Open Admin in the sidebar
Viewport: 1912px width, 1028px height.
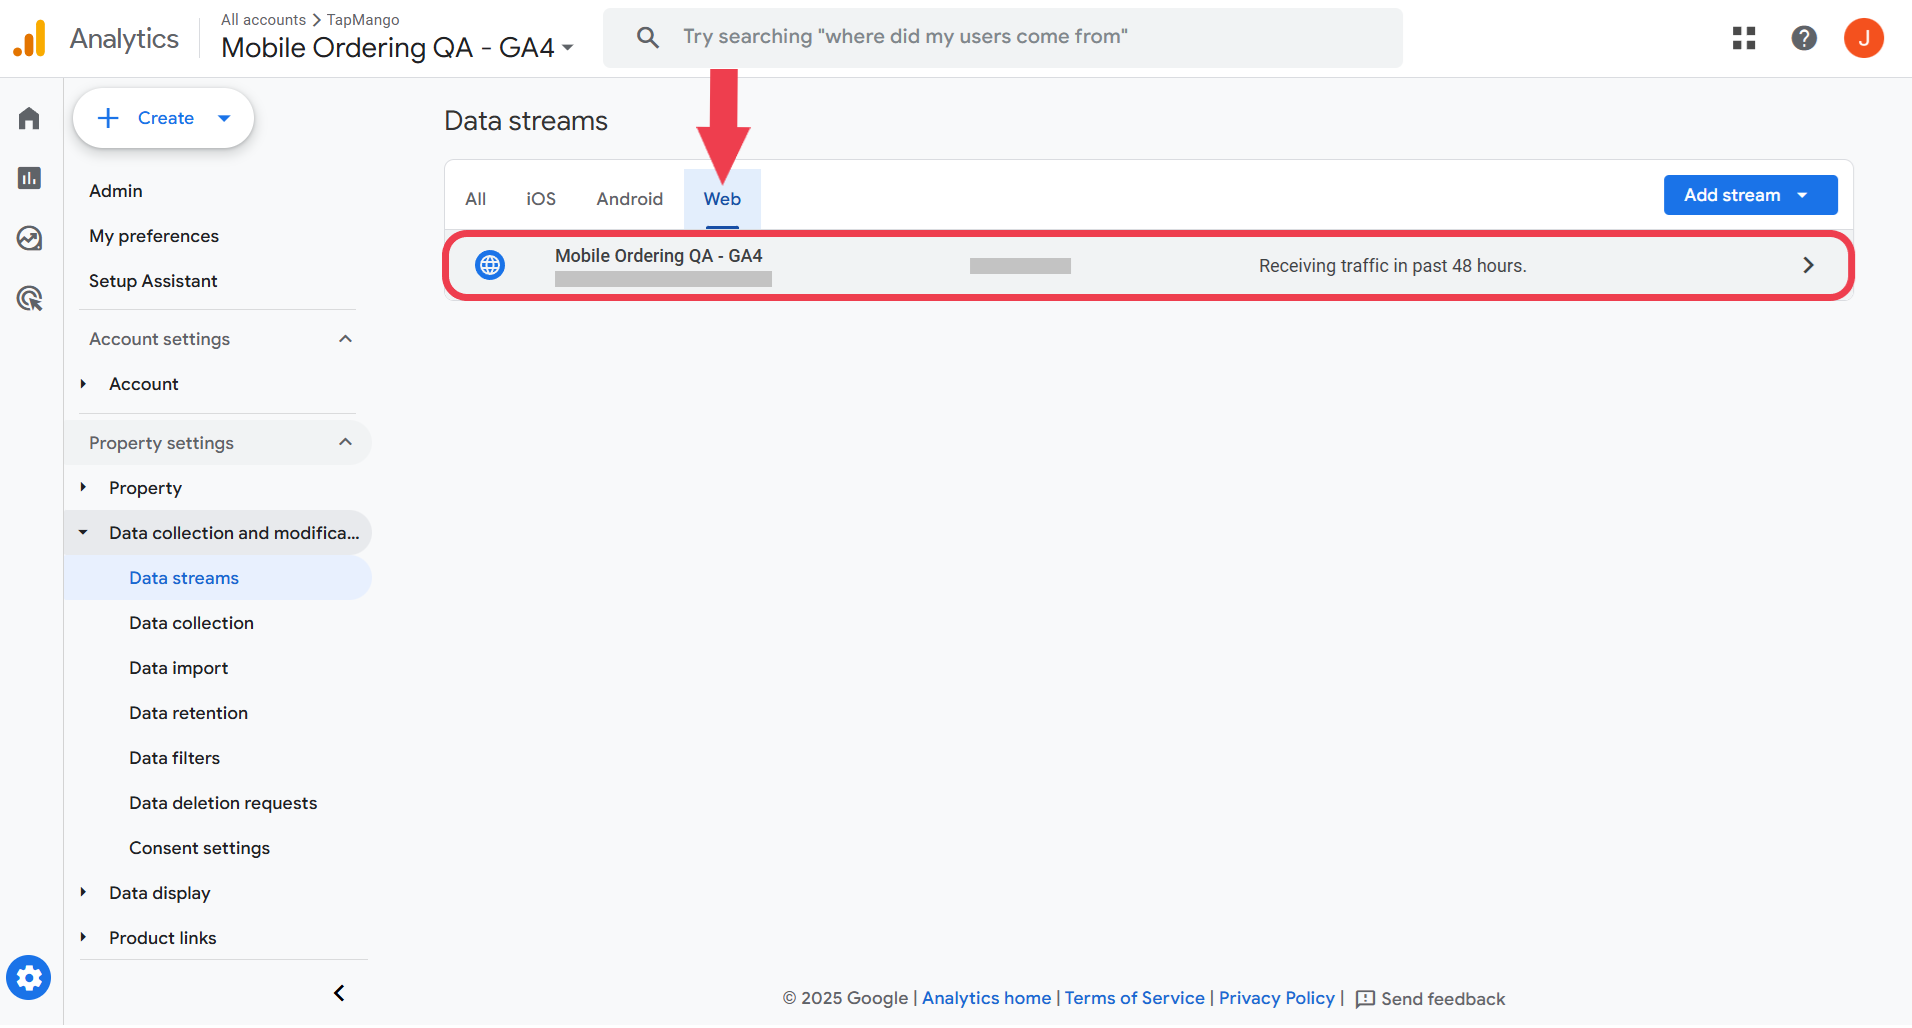116,191
